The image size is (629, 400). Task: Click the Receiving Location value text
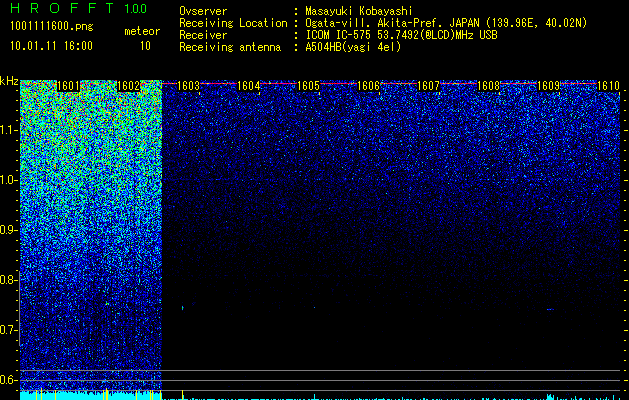click(x=446, y=23)
